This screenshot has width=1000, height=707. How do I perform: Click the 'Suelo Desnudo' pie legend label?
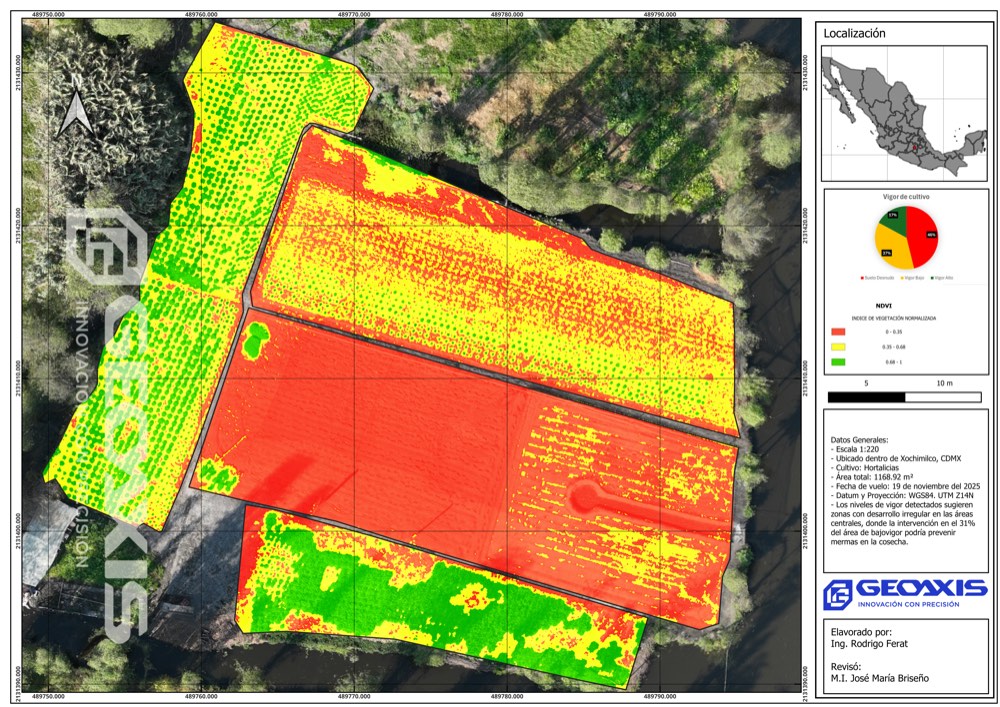pyautogui.click(x=880, y=278)
